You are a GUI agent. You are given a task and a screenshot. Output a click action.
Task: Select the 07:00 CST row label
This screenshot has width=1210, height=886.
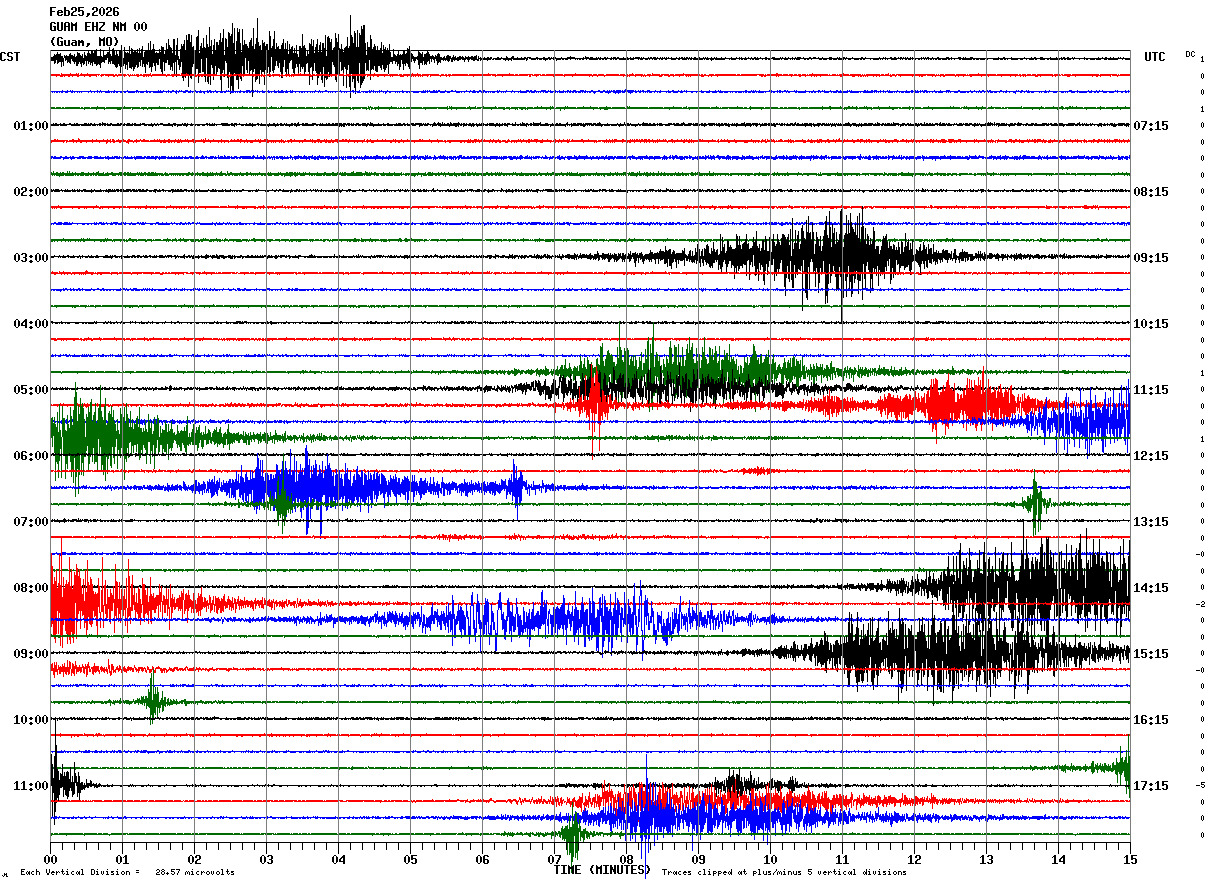(x=31, y=522)
